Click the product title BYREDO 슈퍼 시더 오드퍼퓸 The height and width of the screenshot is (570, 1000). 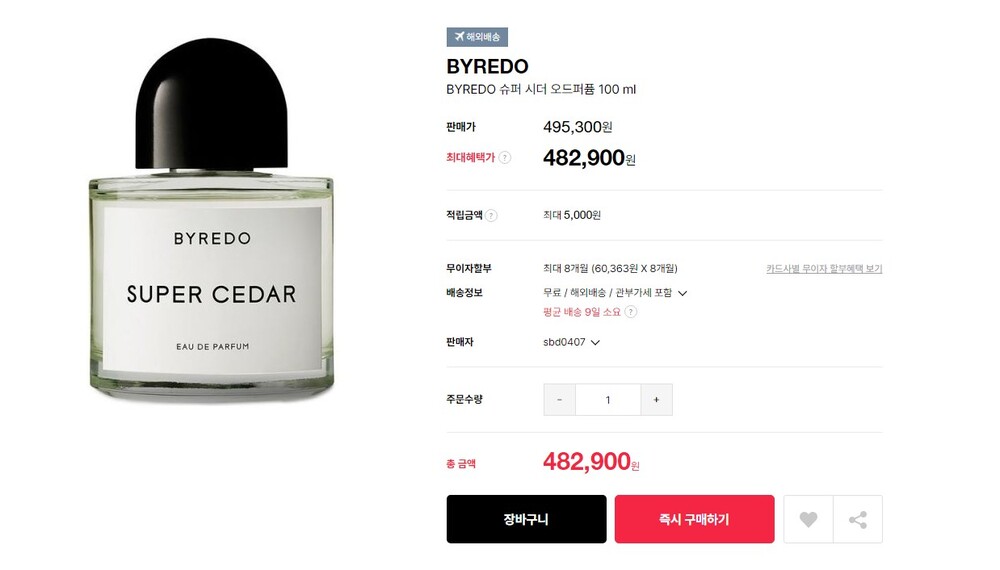tap(541, 89)
